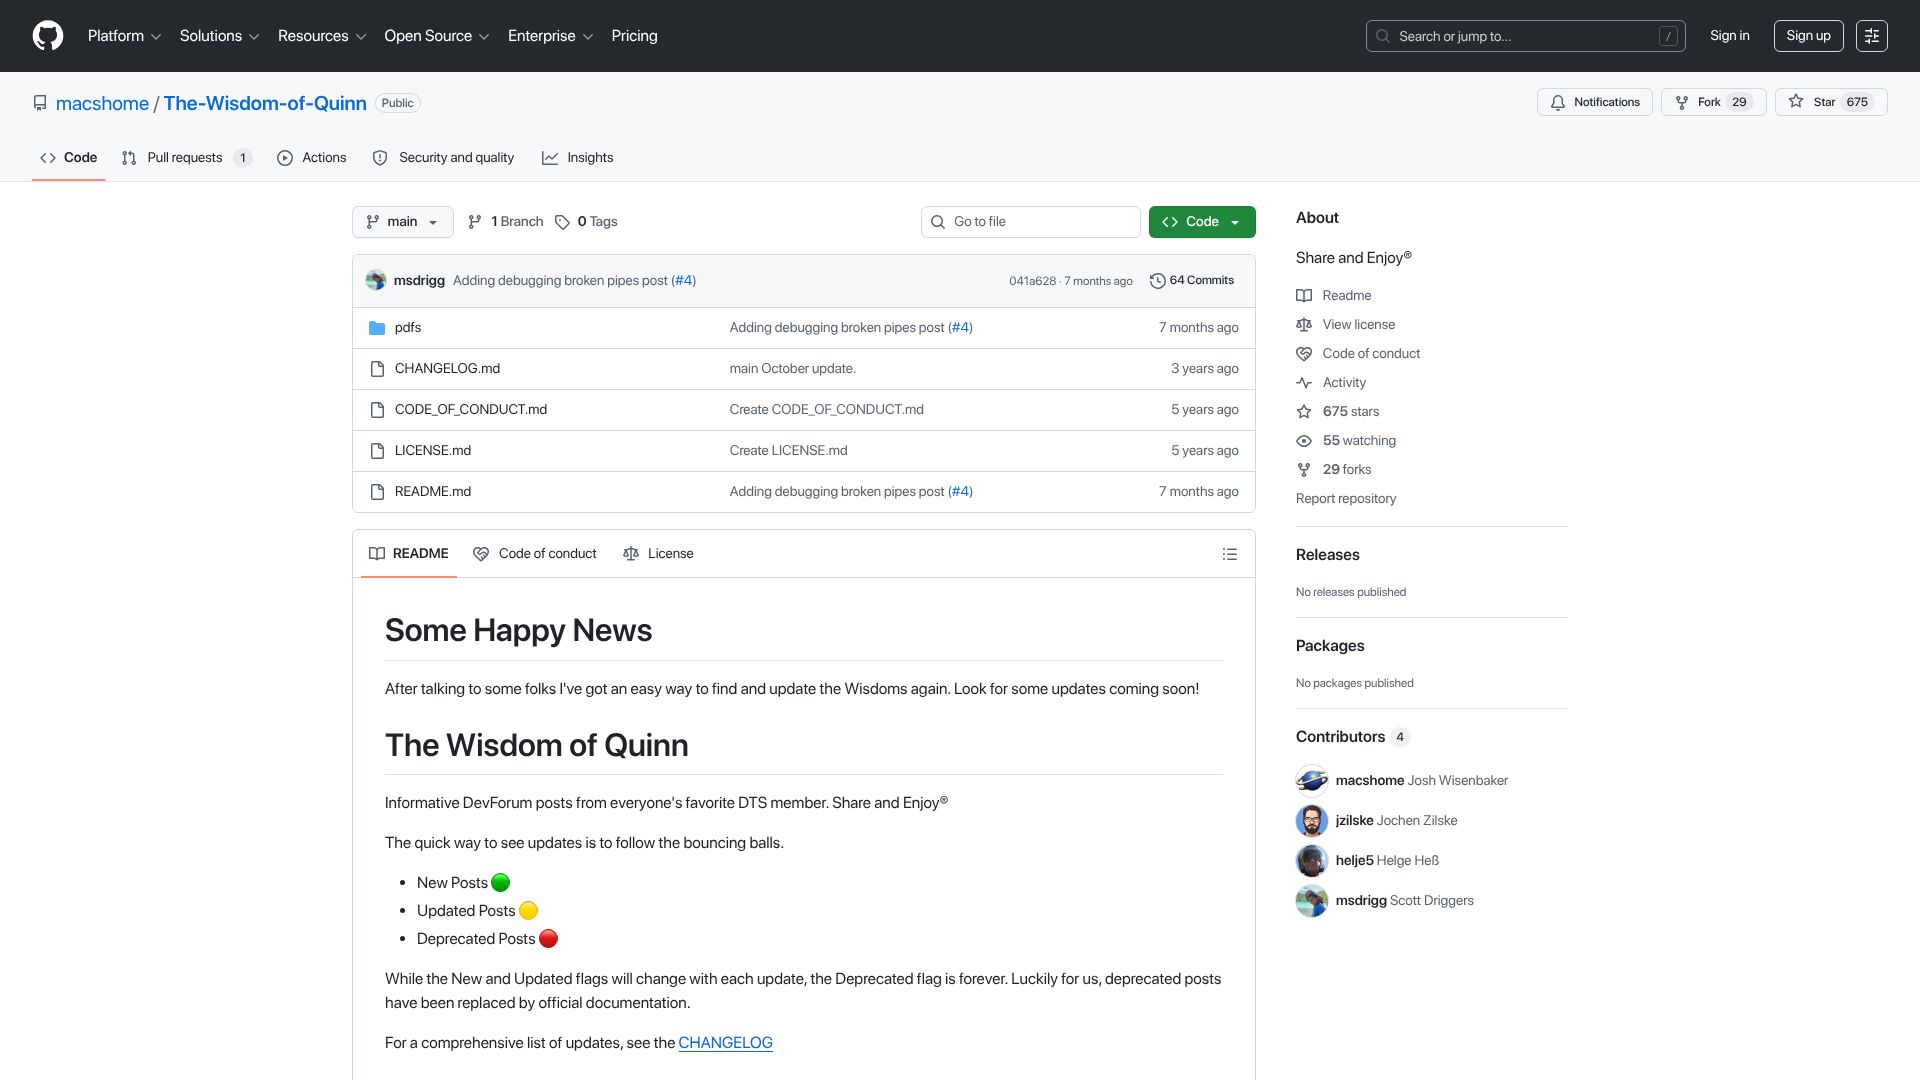
Task: Open the helje5 contributor avatar
Action: [1312, 861]
